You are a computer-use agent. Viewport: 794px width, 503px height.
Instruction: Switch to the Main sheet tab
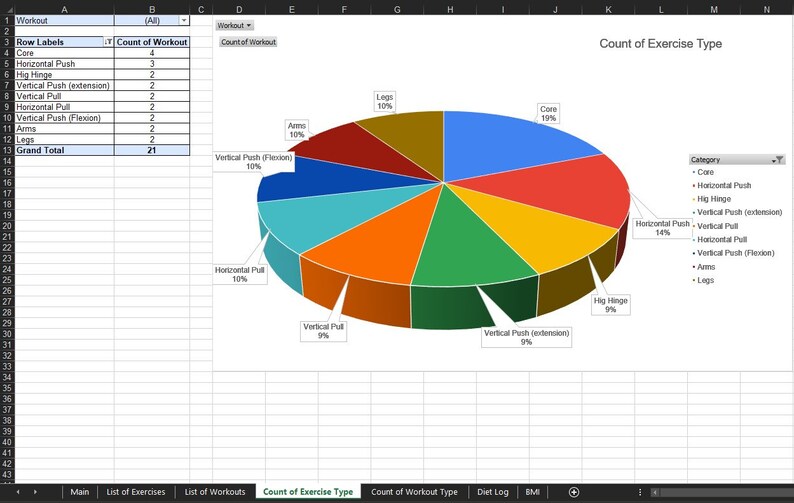(80, 492)
